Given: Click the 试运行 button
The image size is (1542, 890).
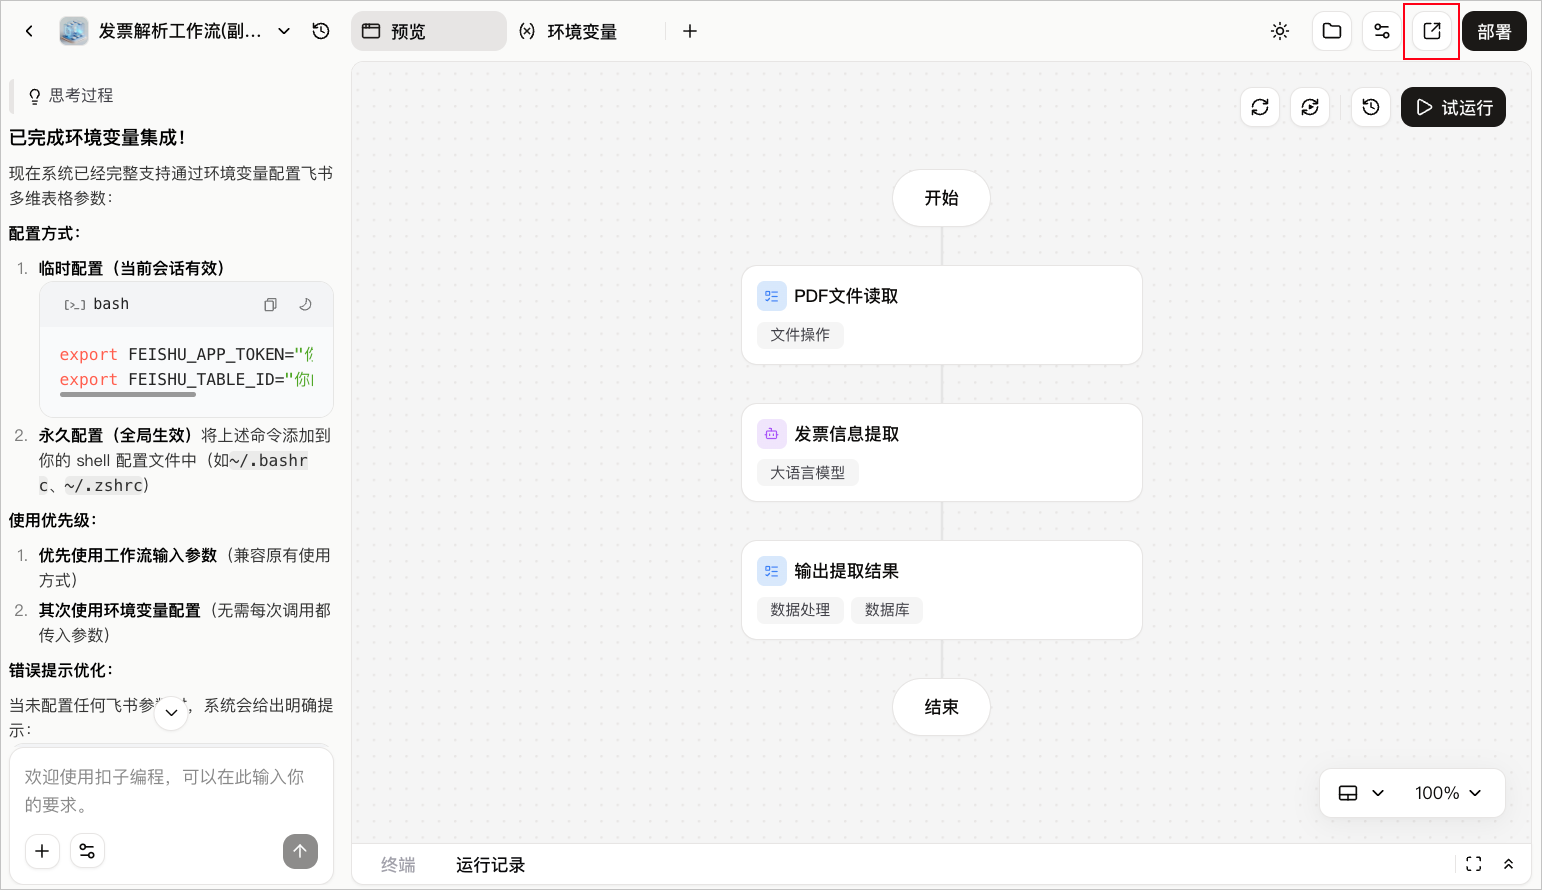Looking at the screenshot, I should tap(1453, 107).
